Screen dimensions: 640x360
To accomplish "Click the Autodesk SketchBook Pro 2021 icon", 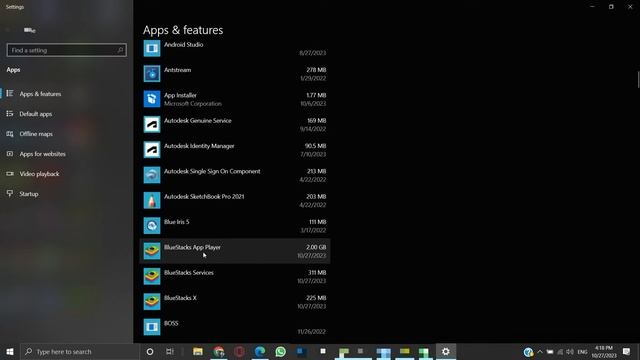I will (152, 200).
